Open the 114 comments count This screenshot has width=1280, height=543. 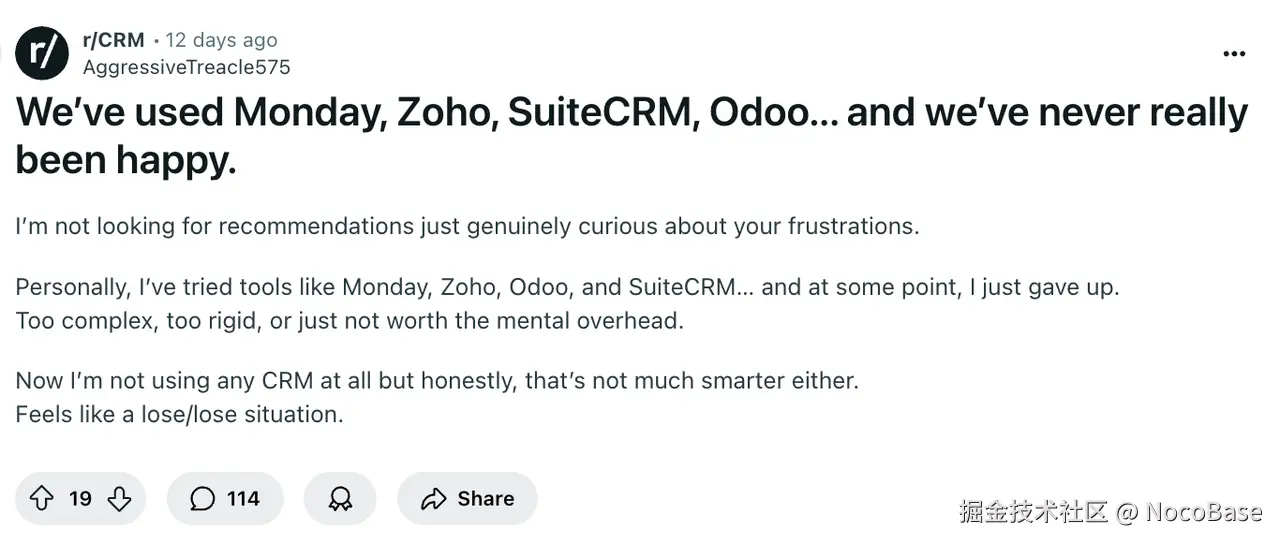243,498
